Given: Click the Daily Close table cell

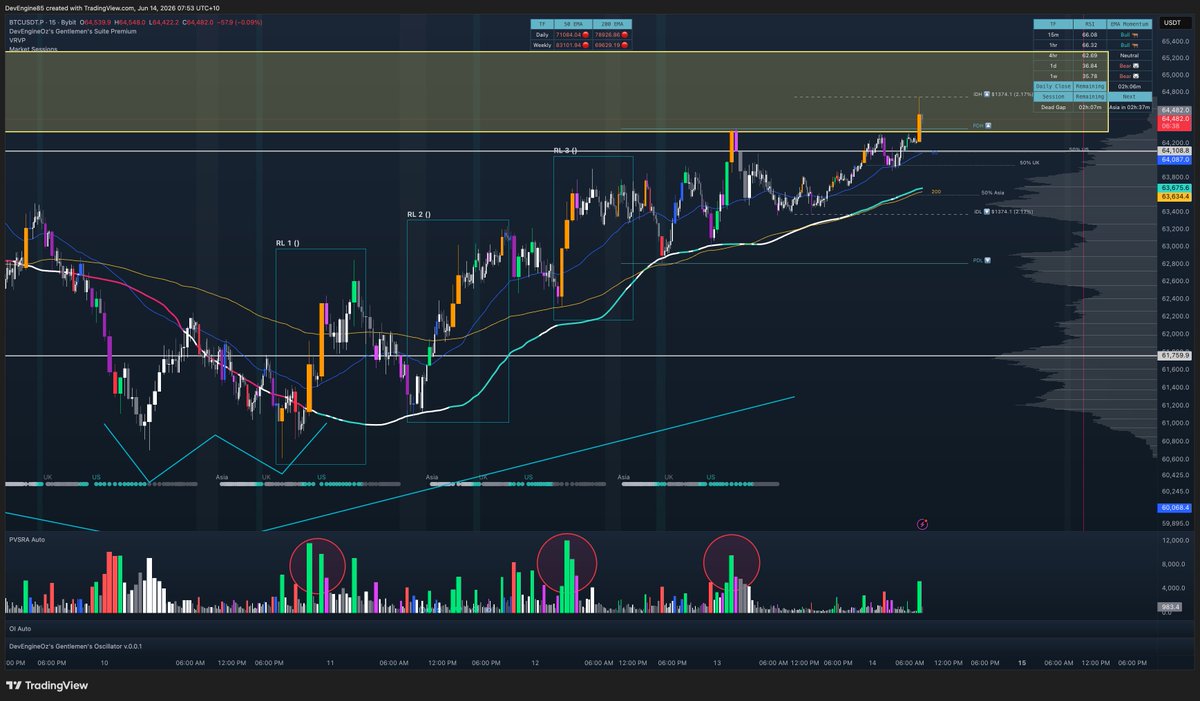Looking at the screenshot, I should pyautogui.click(x=1053, y=86).
